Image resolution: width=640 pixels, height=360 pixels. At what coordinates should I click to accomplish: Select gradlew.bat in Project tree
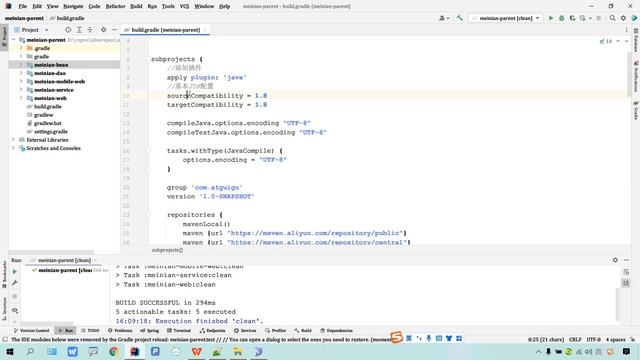coord(47,123)
